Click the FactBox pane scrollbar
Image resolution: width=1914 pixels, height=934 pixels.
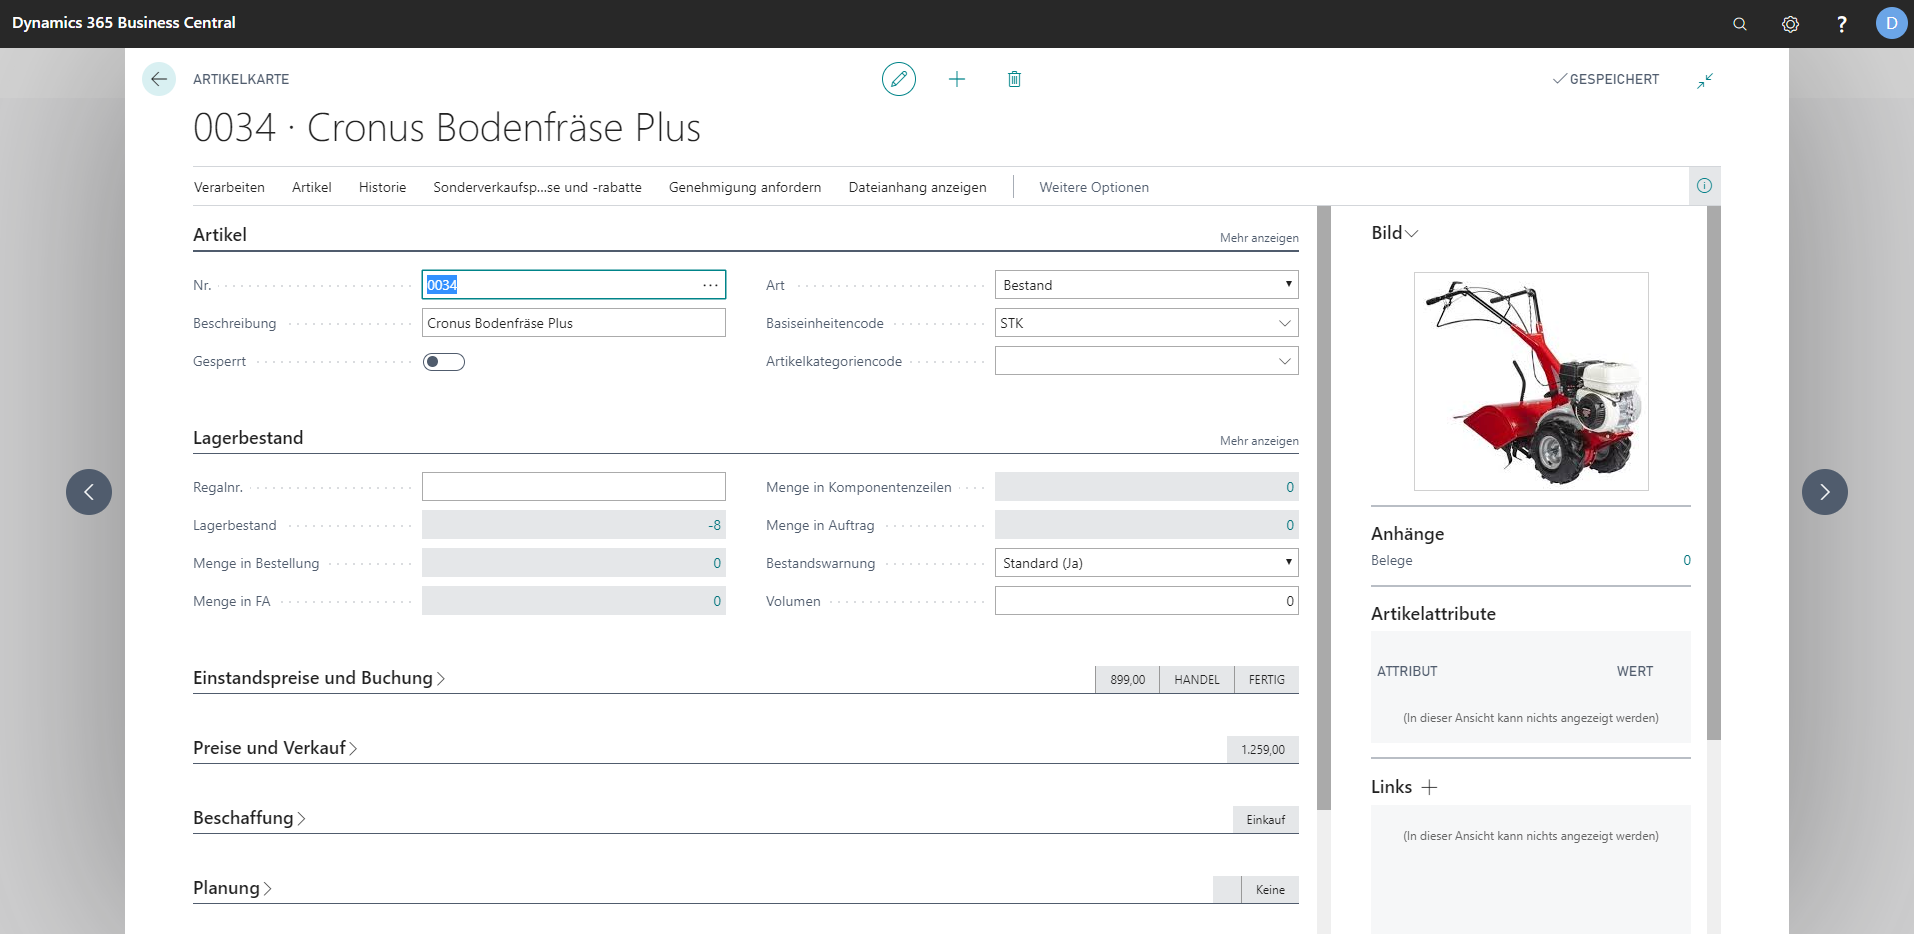click(x=1714, y=472)
